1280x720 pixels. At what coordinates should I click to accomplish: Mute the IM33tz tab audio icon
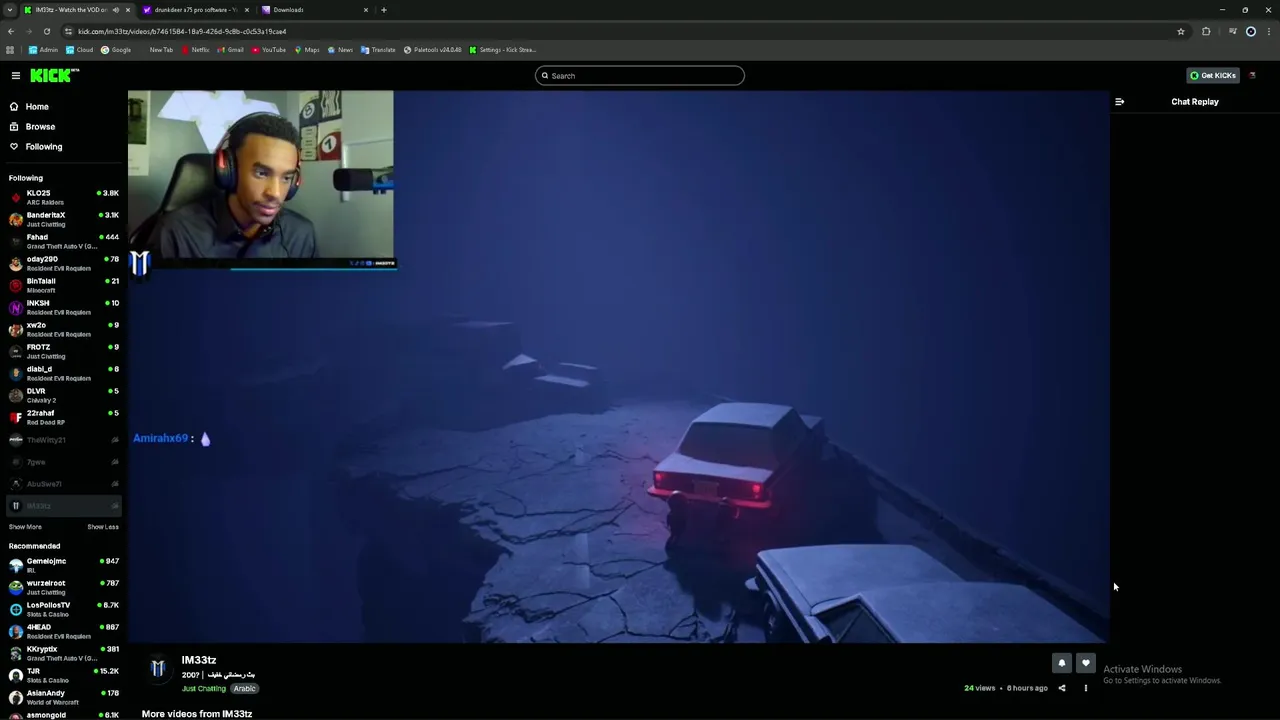[x=116, y=10]
